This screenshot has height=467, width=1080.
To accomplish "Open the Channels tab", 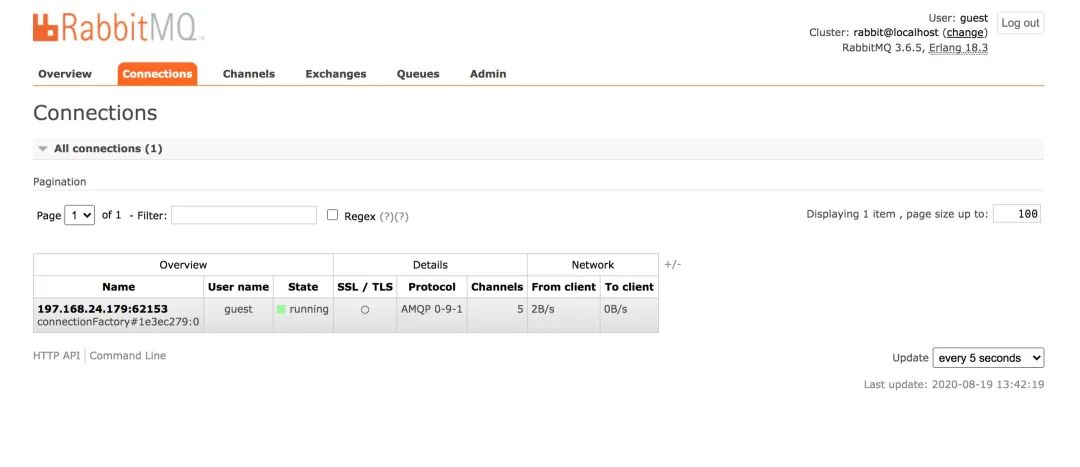I will coord(248,74).
